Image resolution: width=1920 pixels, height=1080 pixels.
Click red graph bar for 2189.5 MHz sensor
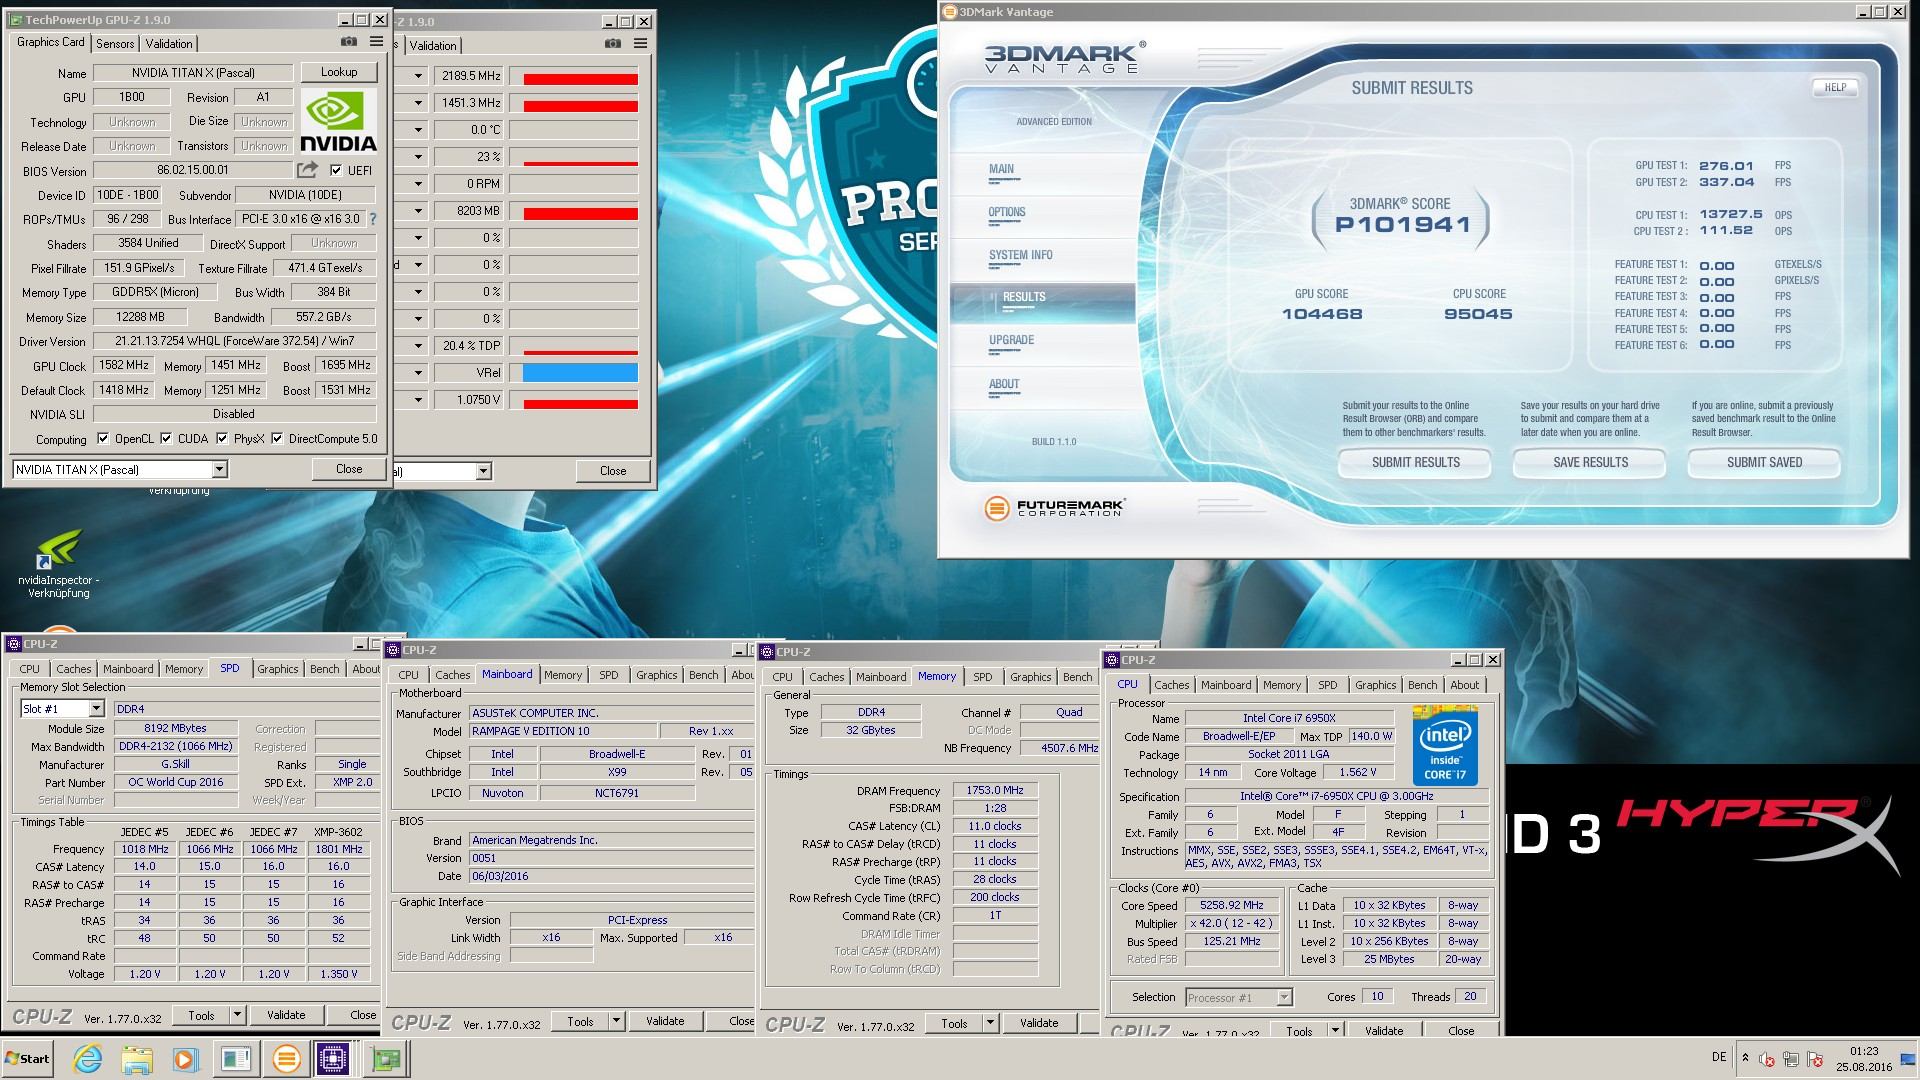580,79
